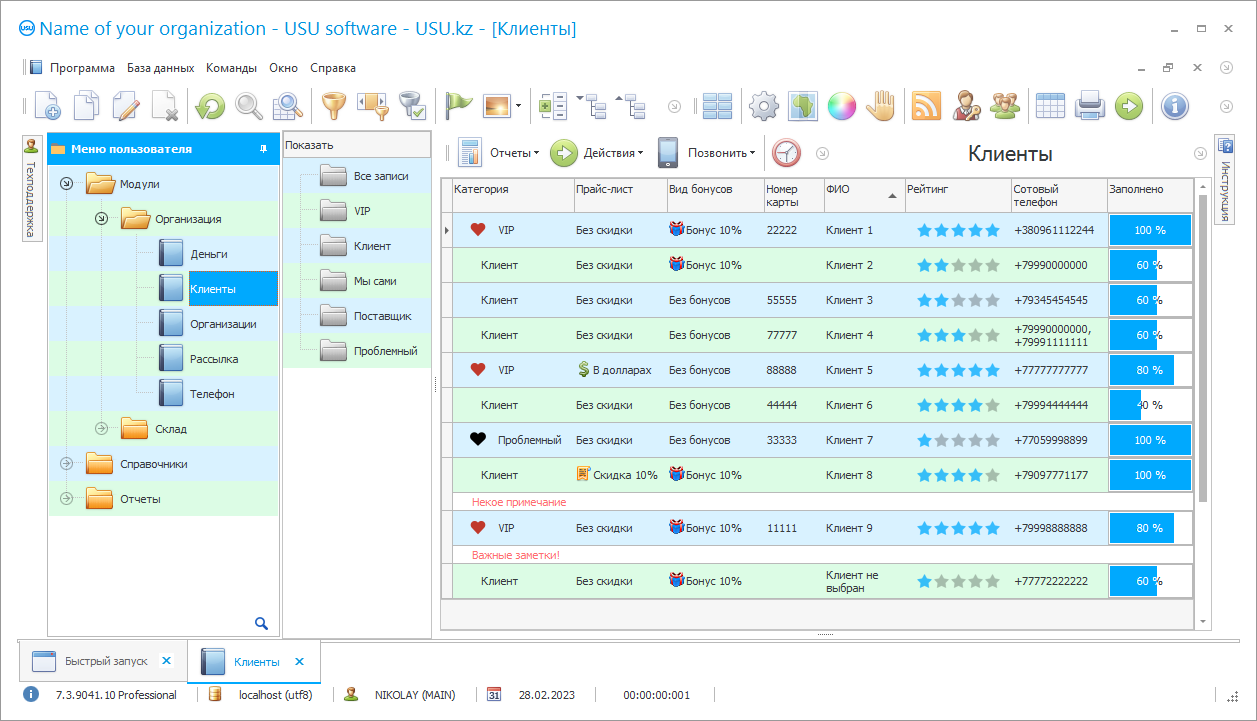Open the color wheel theme icon
This screenshot has height=721, width=1257.
point(842,105)
